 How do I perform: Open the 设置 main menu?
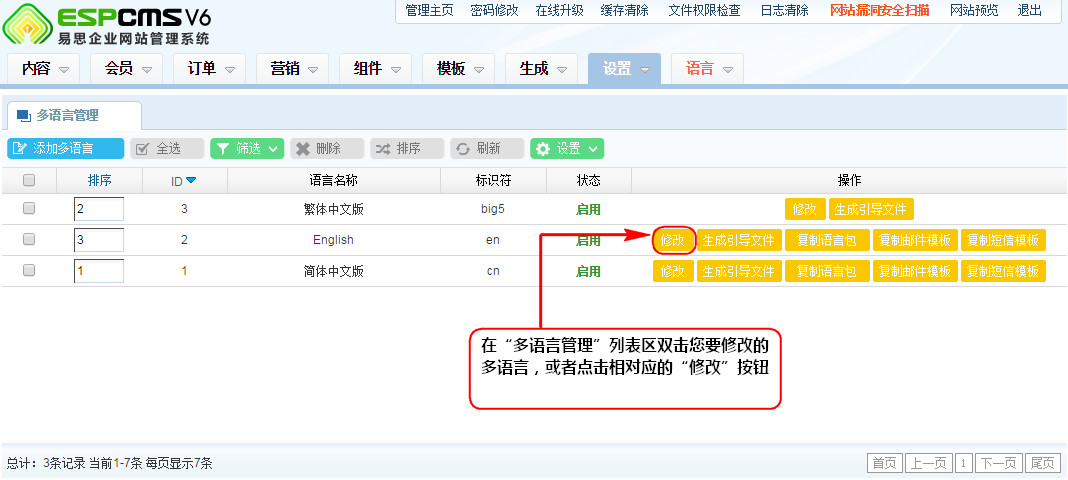[x=625, y=69]
